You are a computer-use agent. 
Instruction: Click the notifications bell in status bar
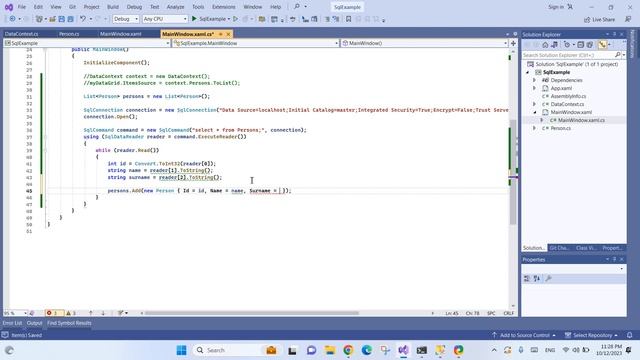pos(629,335)
